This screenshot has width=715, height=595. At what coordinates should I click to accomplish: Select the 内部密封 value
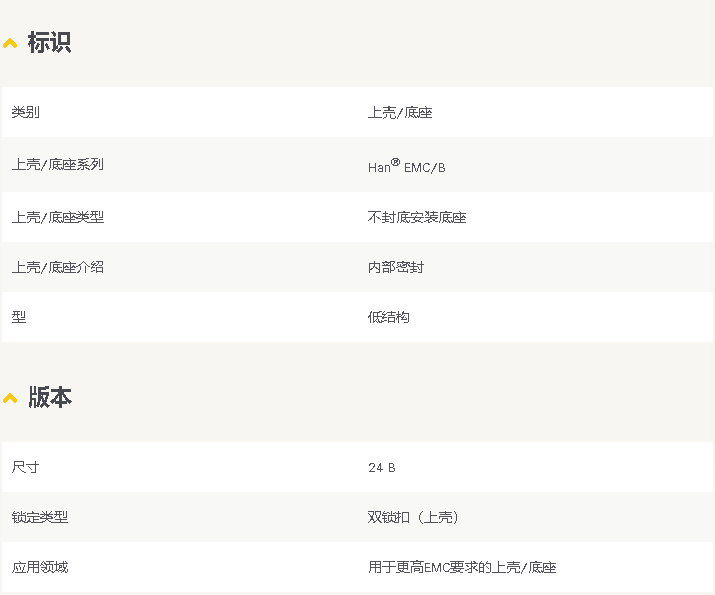396,267
